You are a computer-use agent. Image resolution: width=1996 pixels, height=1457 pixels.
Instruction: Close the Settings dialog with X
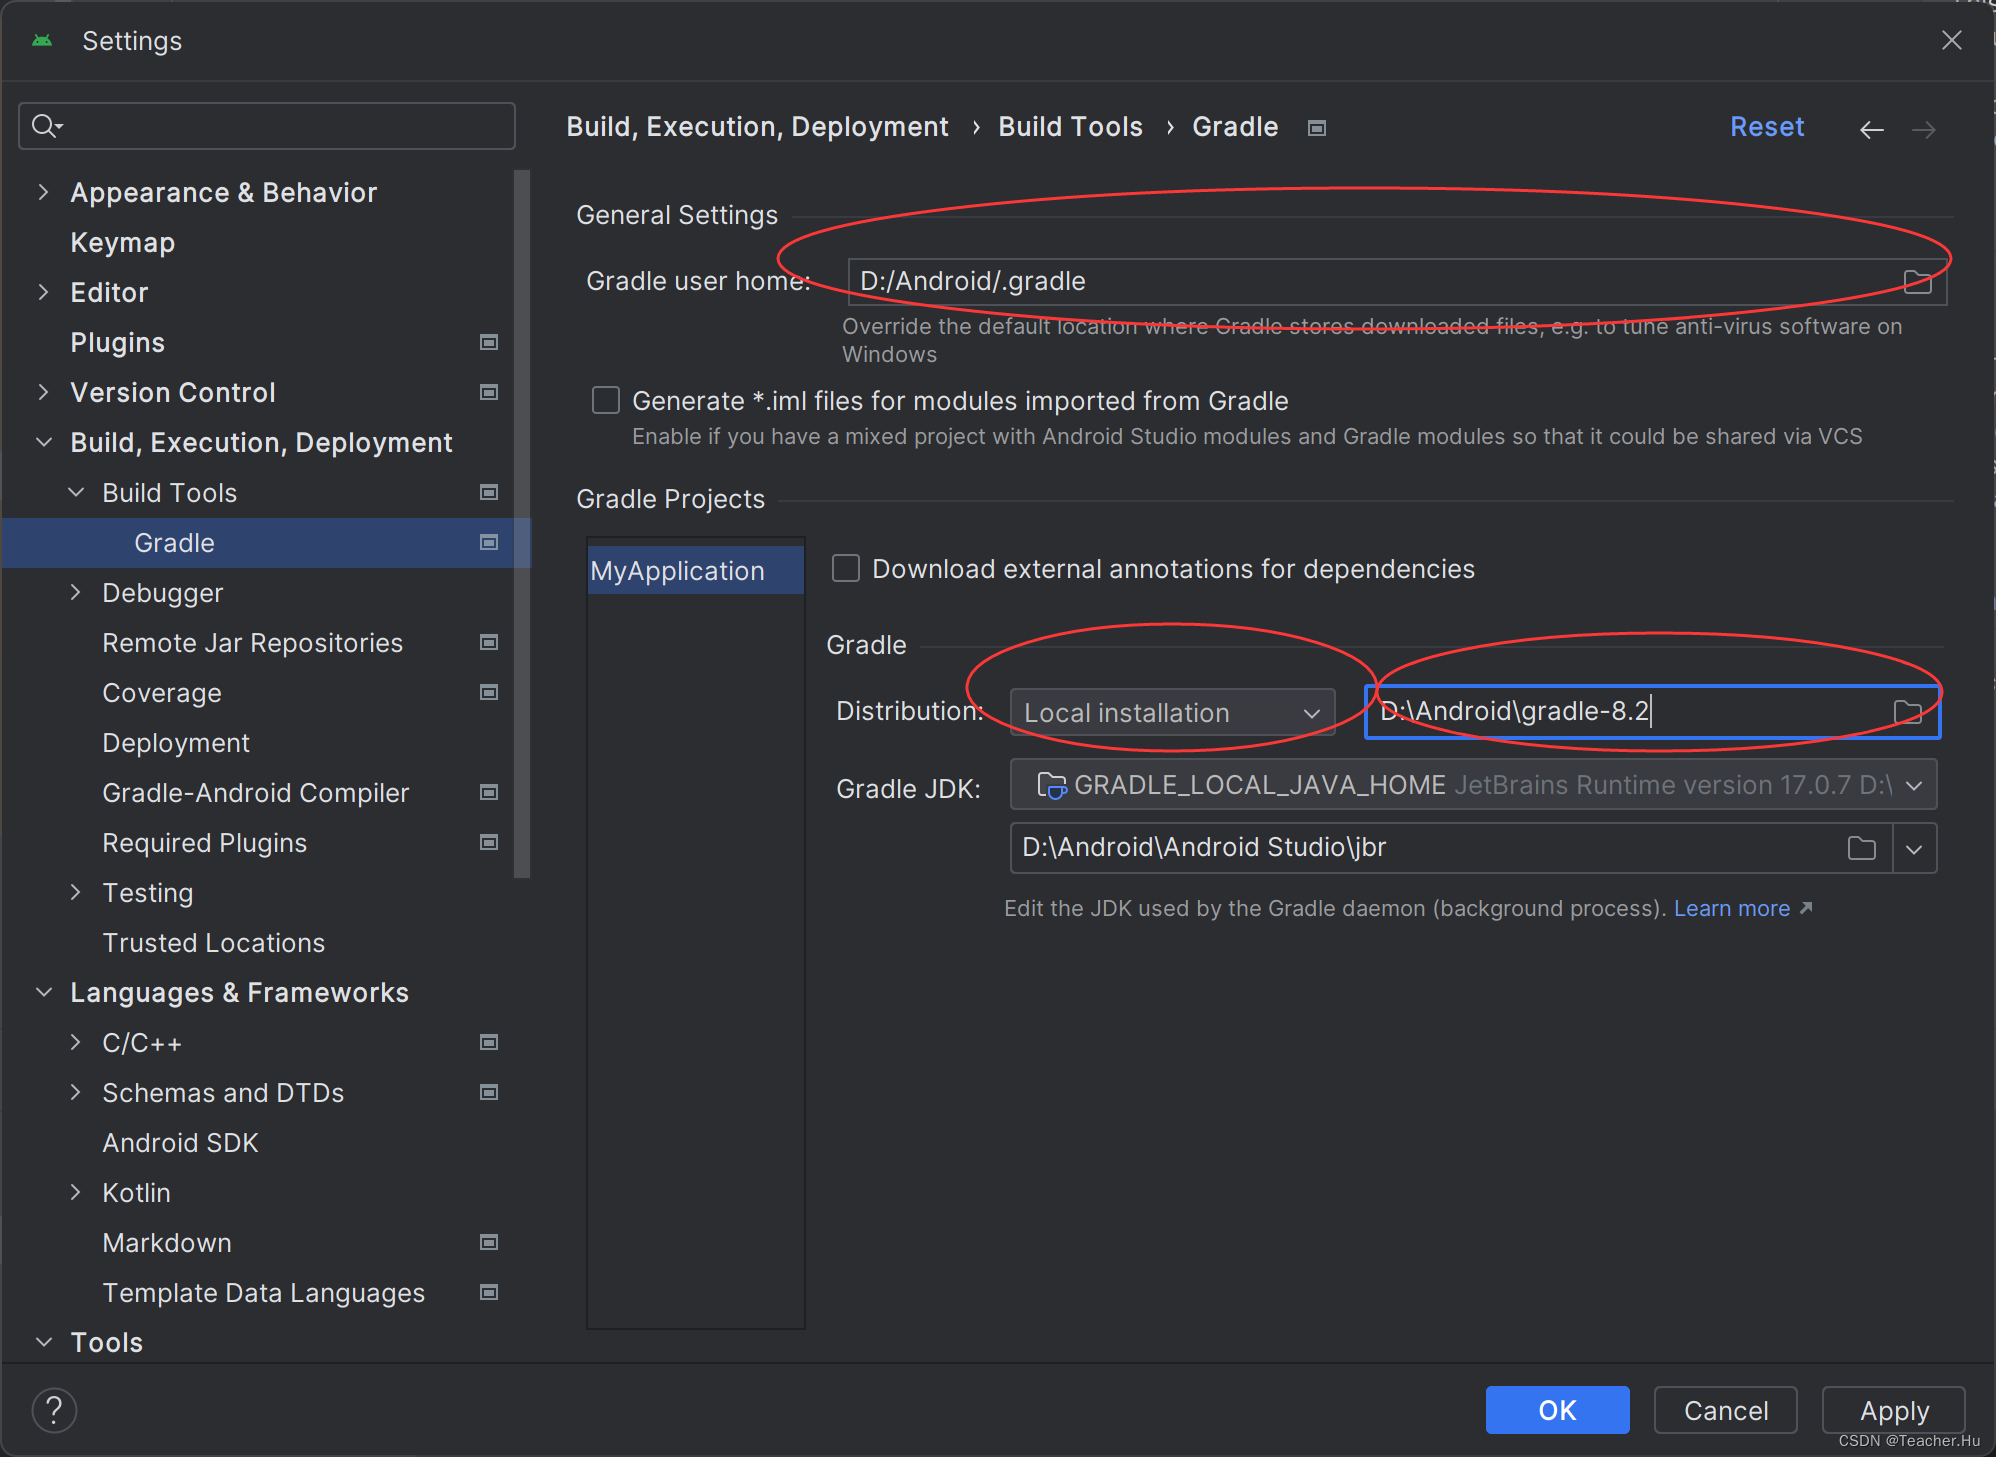[1951, 41]
